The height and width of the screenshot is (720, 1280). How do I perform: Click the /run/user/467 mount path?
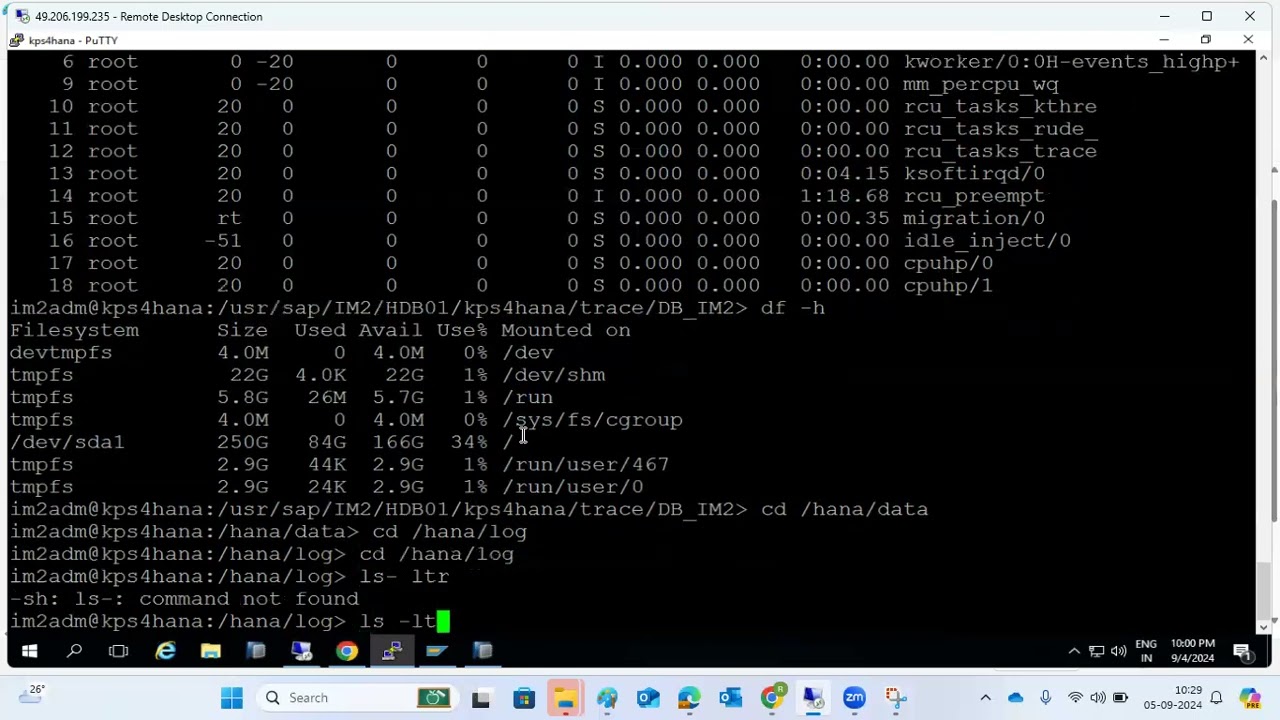pyautogui.click(x=586, y=464)
